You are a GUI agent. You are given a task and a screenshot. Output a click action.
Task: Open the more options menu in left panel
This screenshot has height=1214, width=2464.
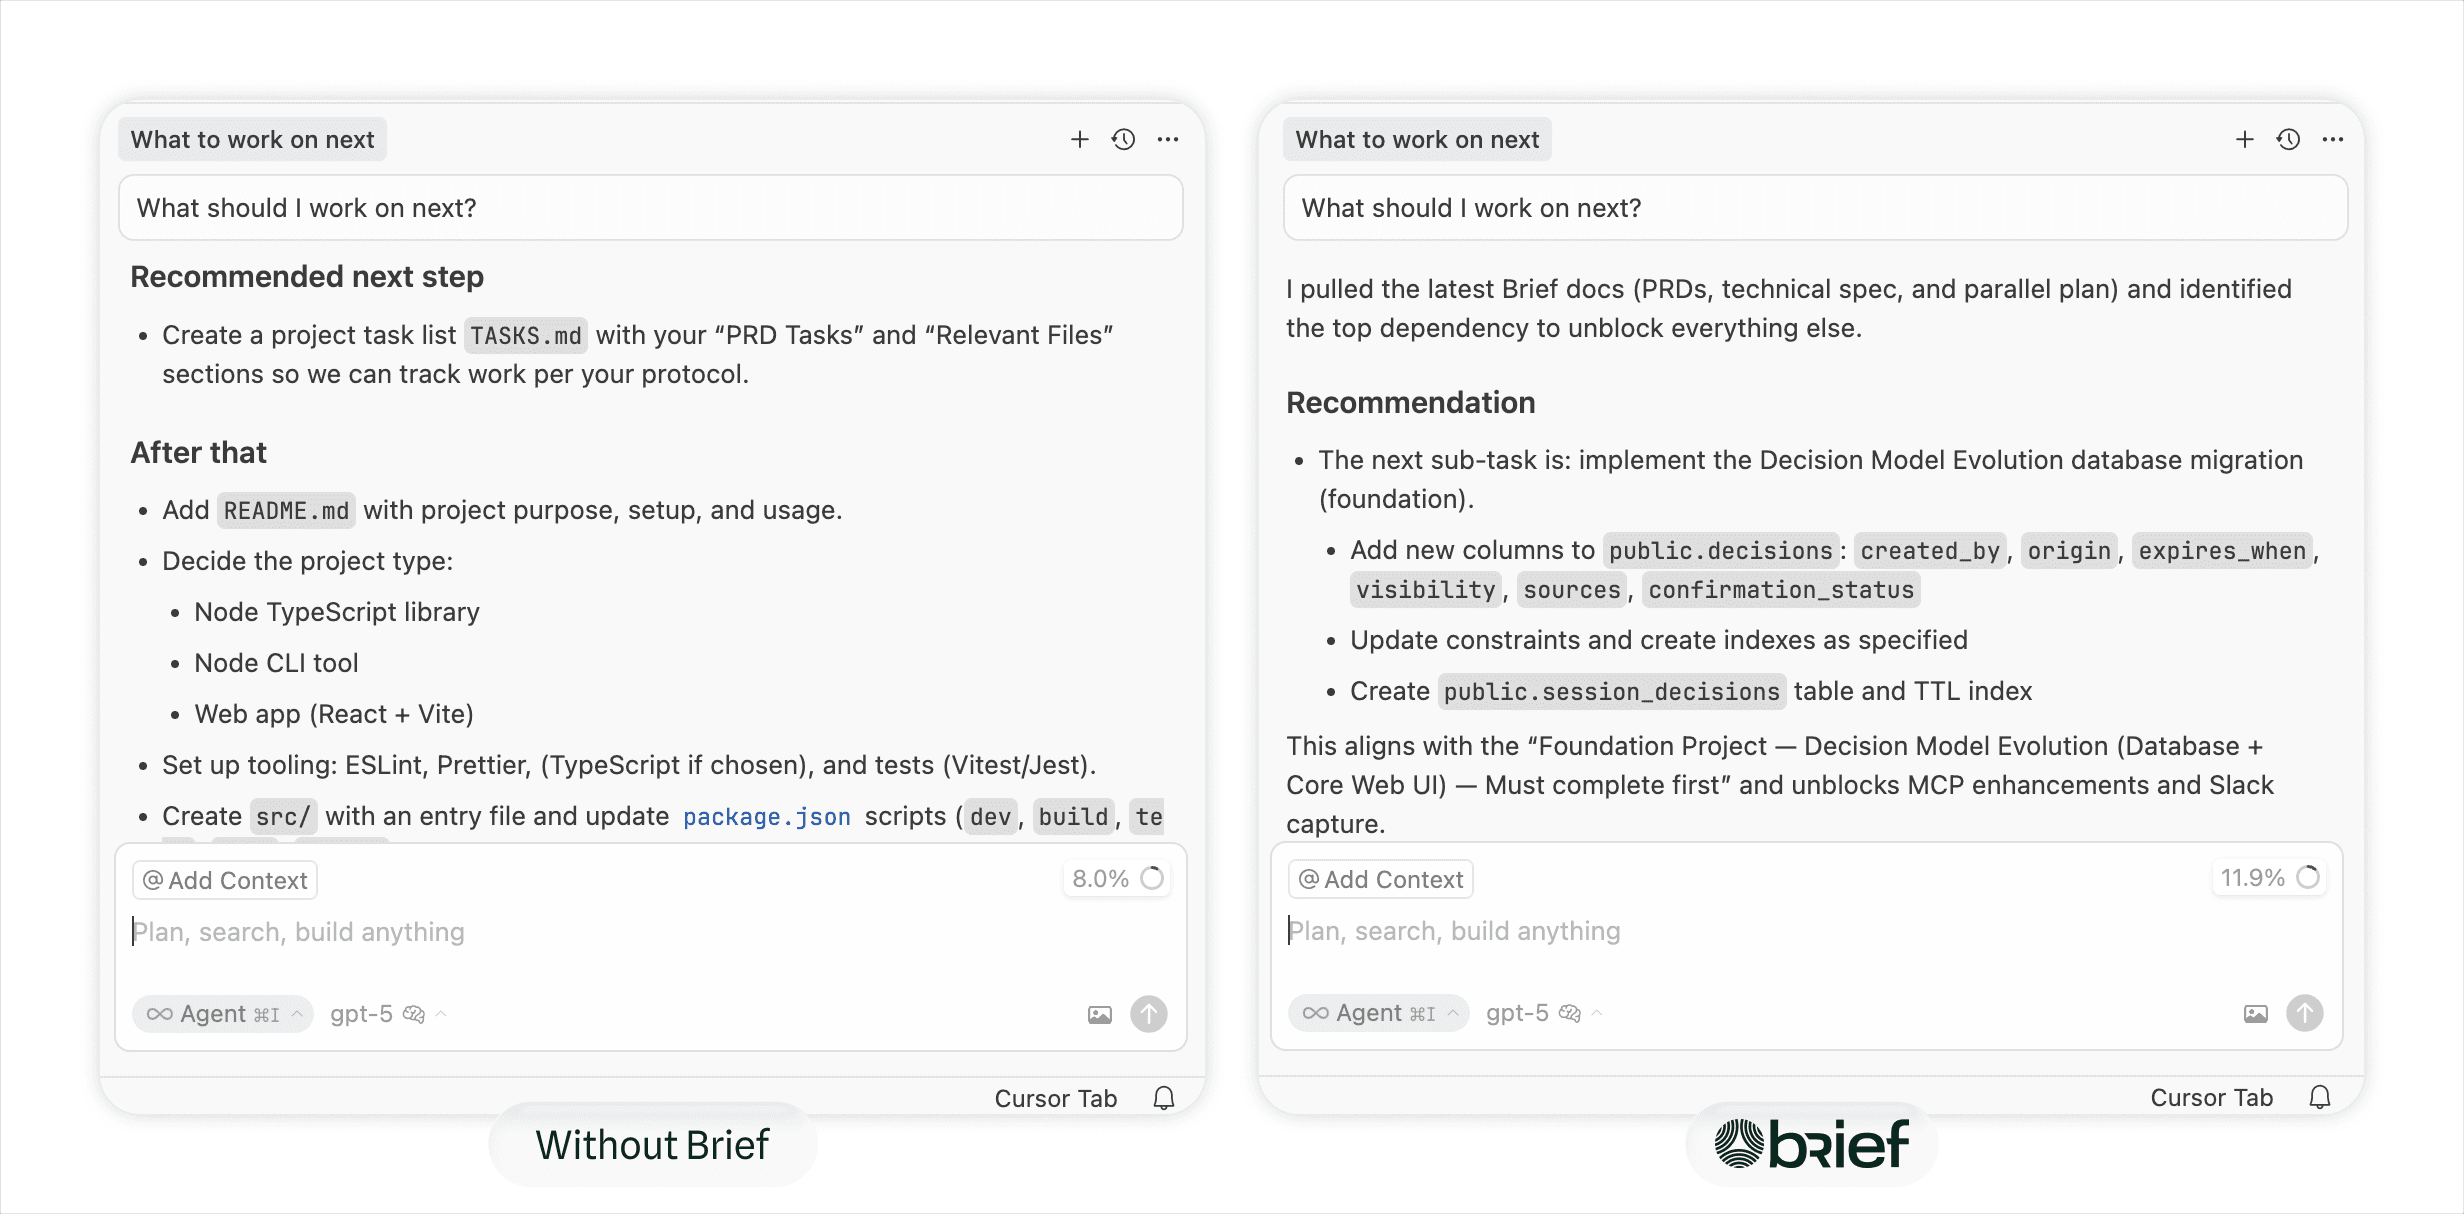(x=1168, y=140)
